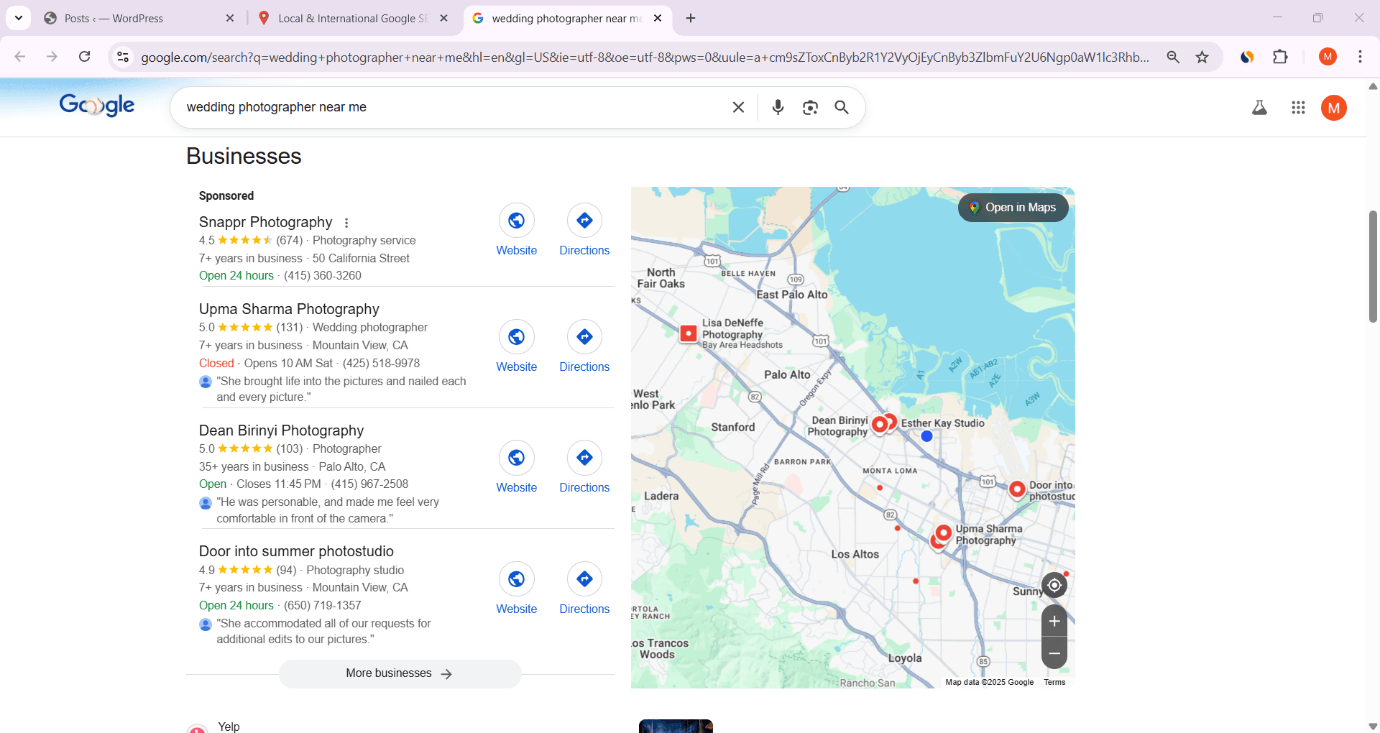Zoom in on the map
Screen dimensions: 1380x733
coord(1054,621)
